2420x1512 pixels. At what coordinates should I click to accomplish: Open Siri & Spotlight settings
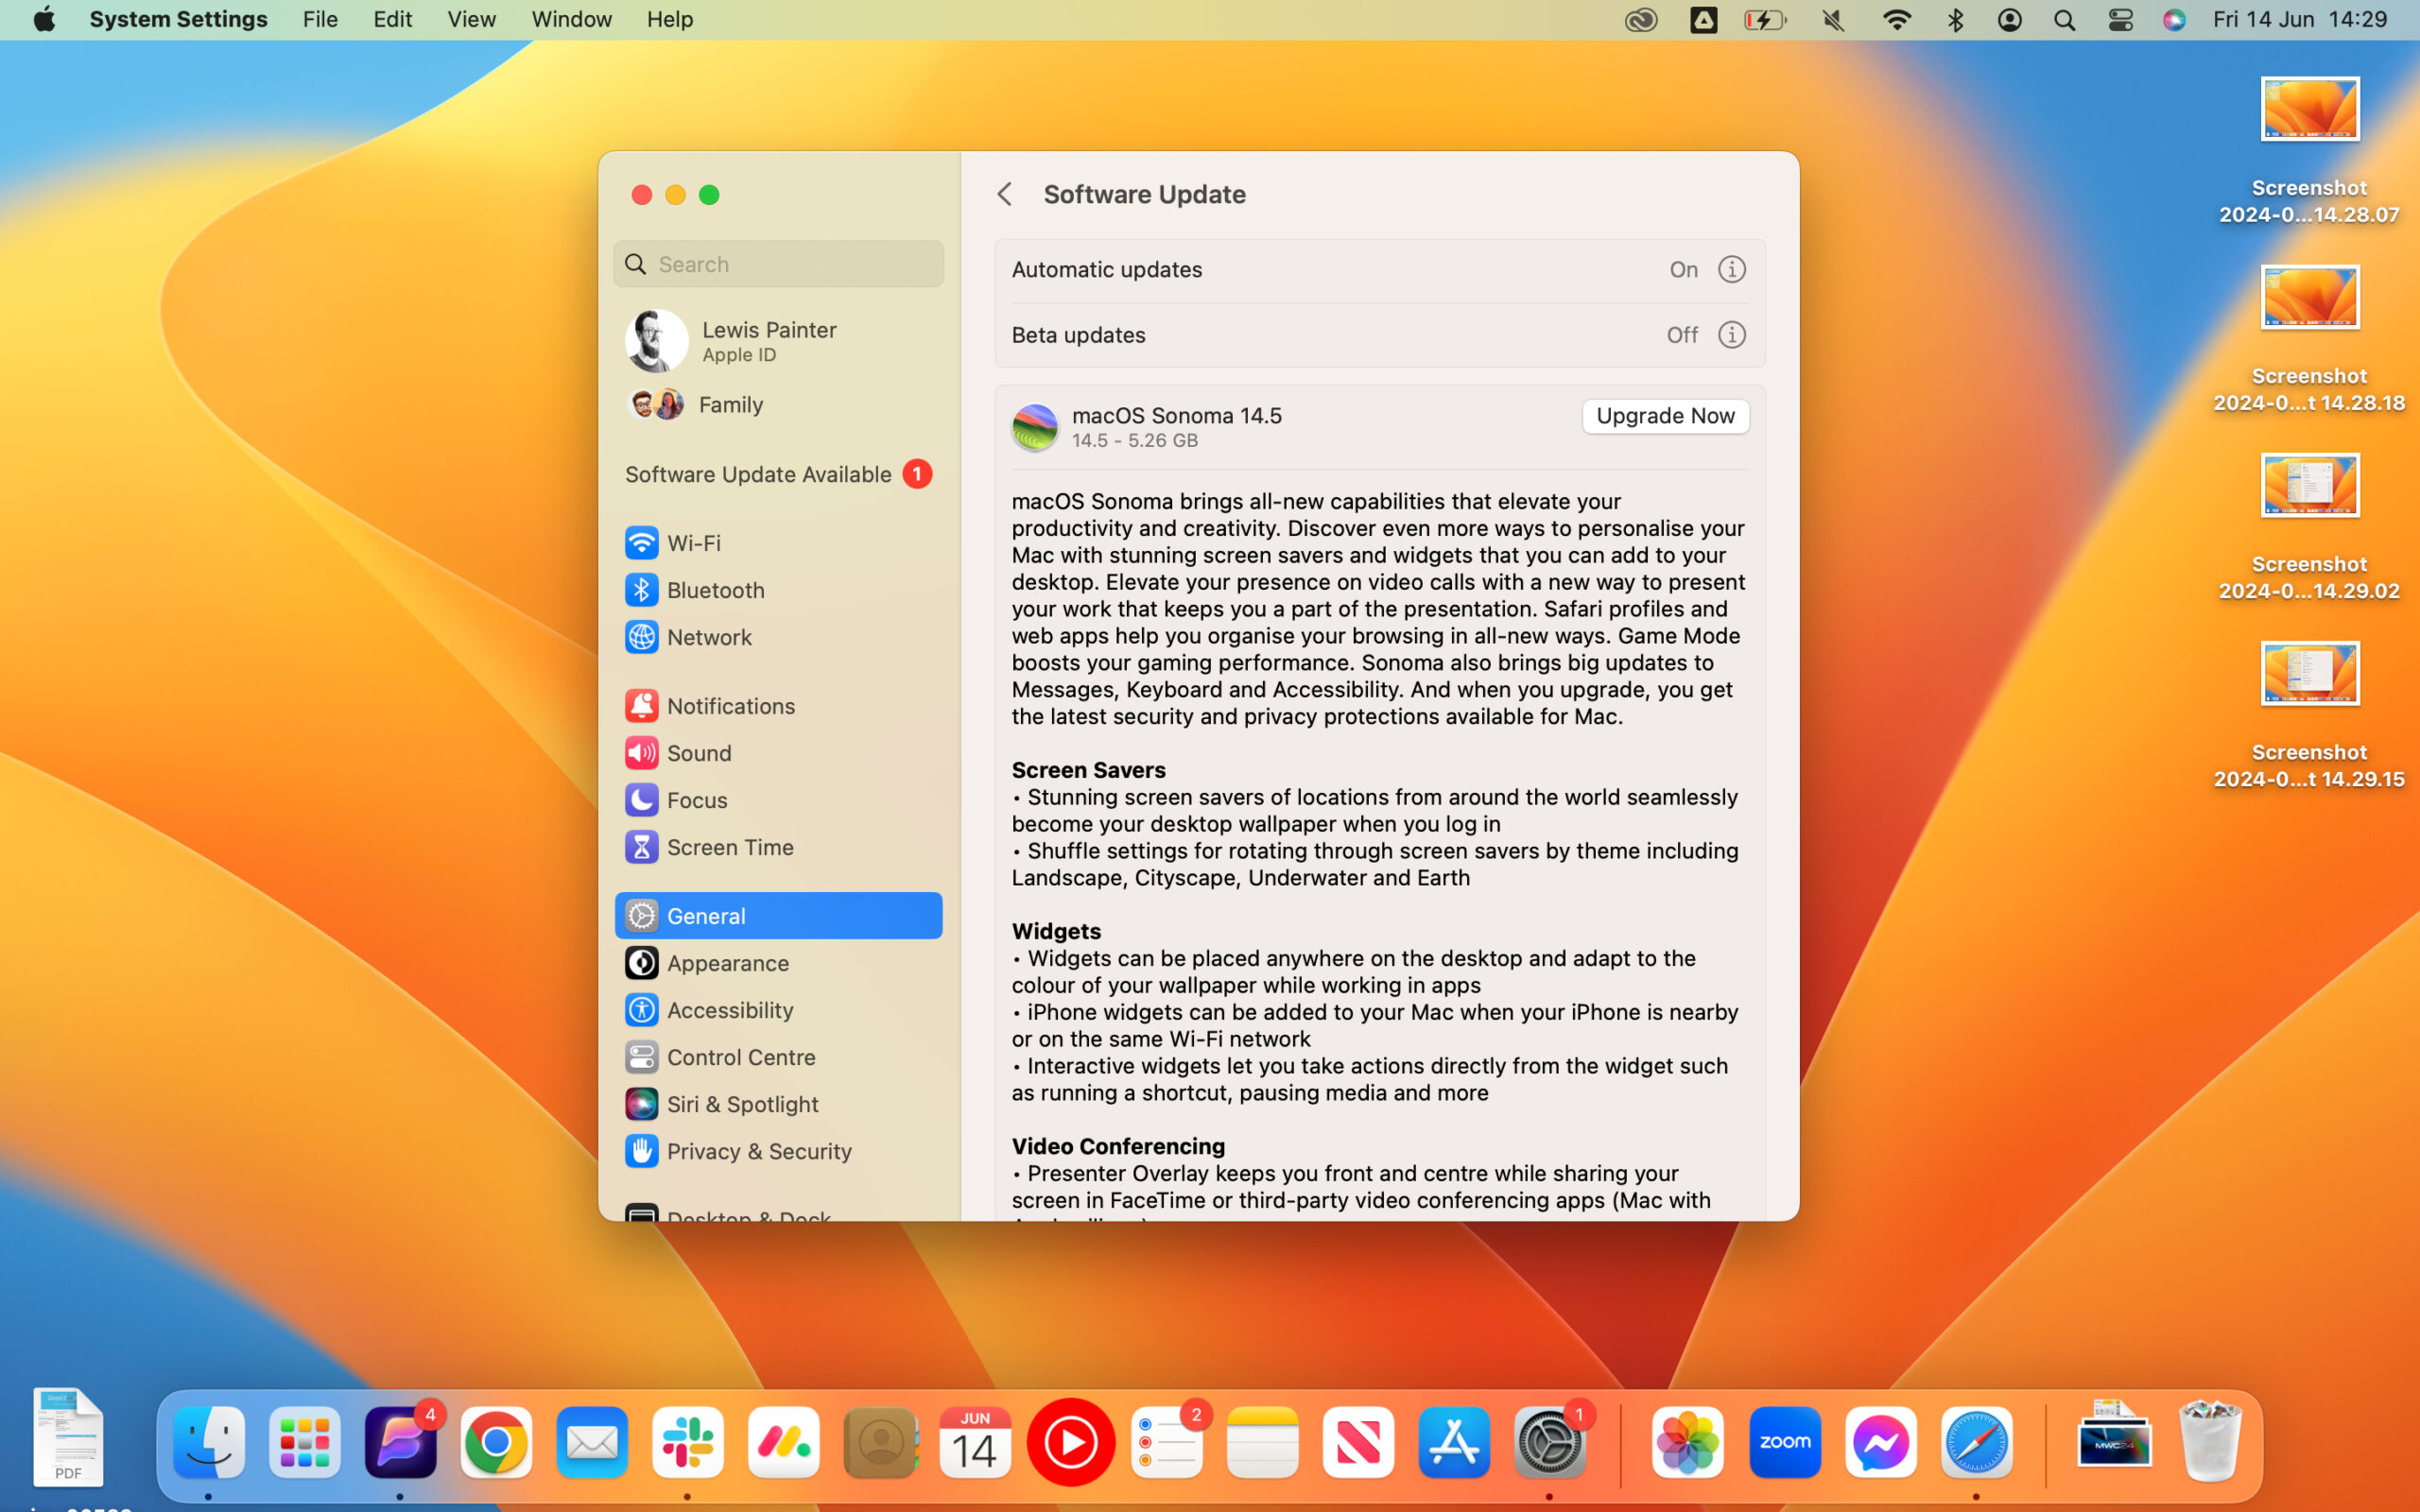click(x=743, y=1104)
